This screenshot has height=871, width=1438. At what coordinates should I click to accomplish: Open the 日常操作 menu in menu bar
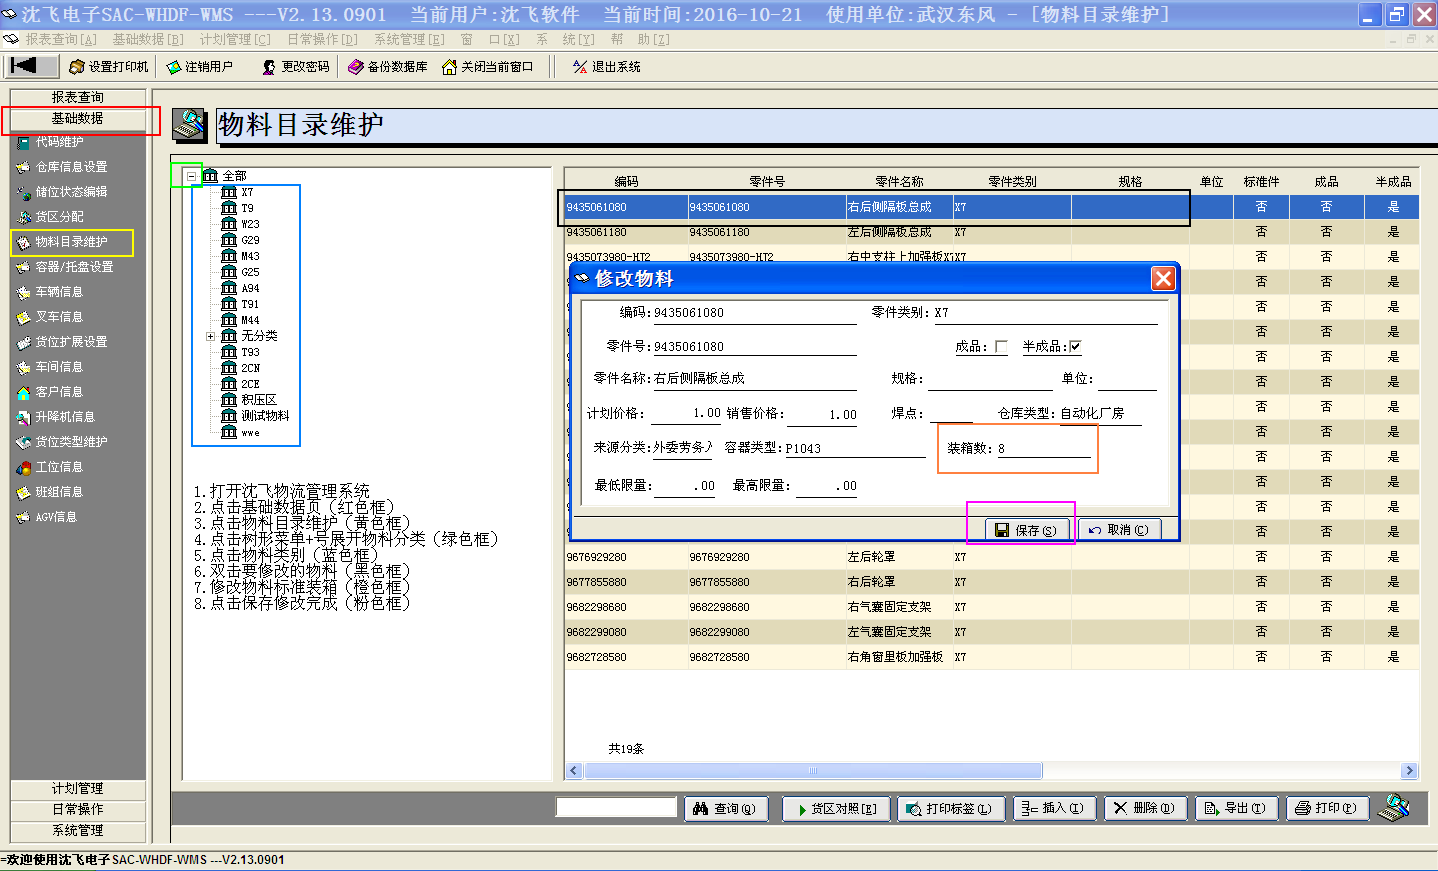[321, 39]
